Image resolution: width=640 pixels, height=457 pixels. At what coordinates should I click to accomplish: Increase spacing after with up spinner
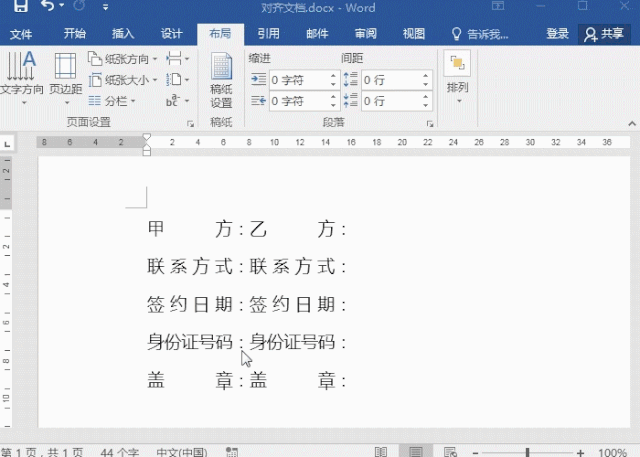[x=426, y=96]
